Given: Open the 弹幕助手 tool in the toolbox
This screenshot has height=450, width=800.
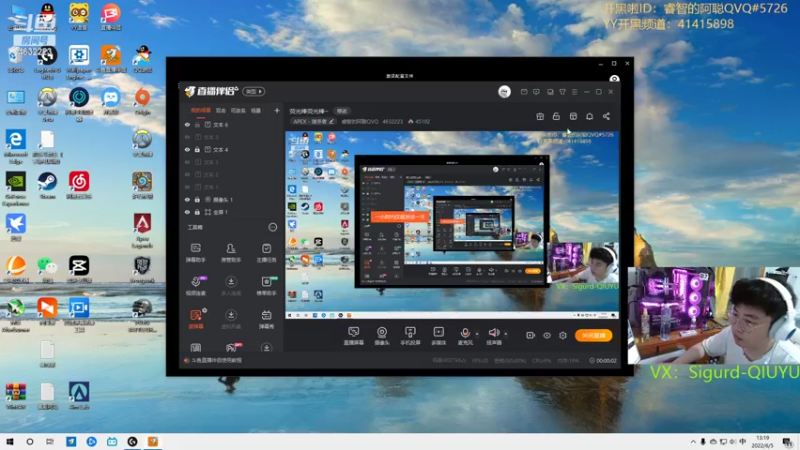Looking at the screenshot, I should [x=195, y=253].
